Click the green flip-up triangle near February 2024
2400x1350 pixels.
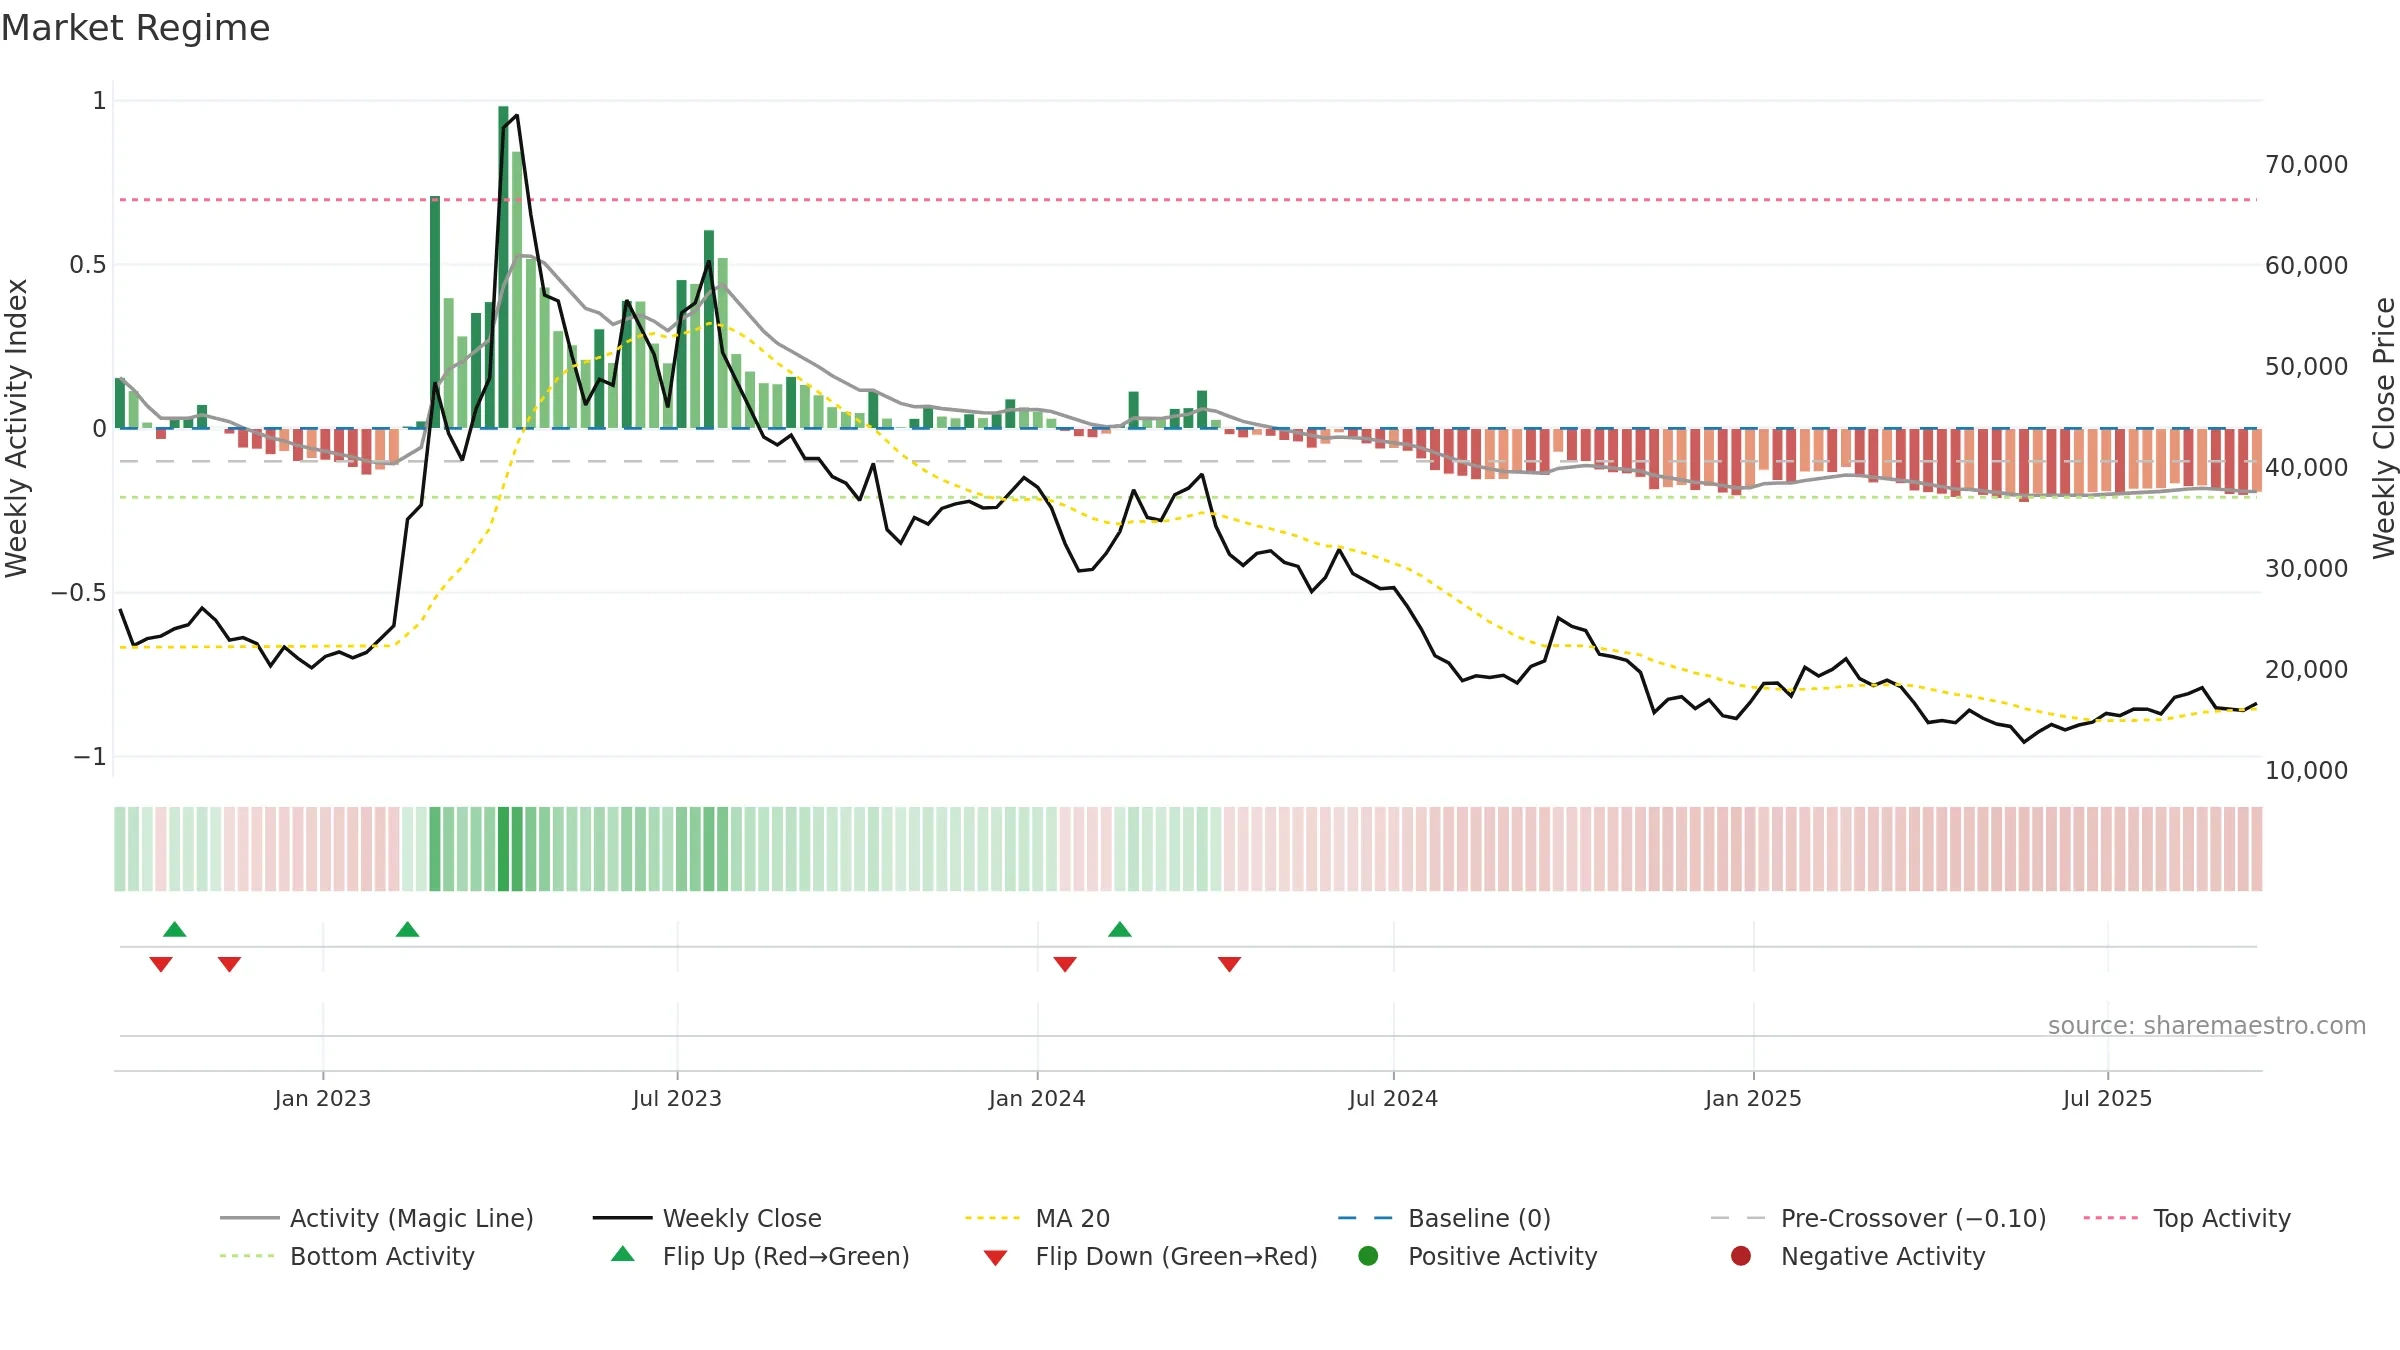click(x=1120, y=929)
